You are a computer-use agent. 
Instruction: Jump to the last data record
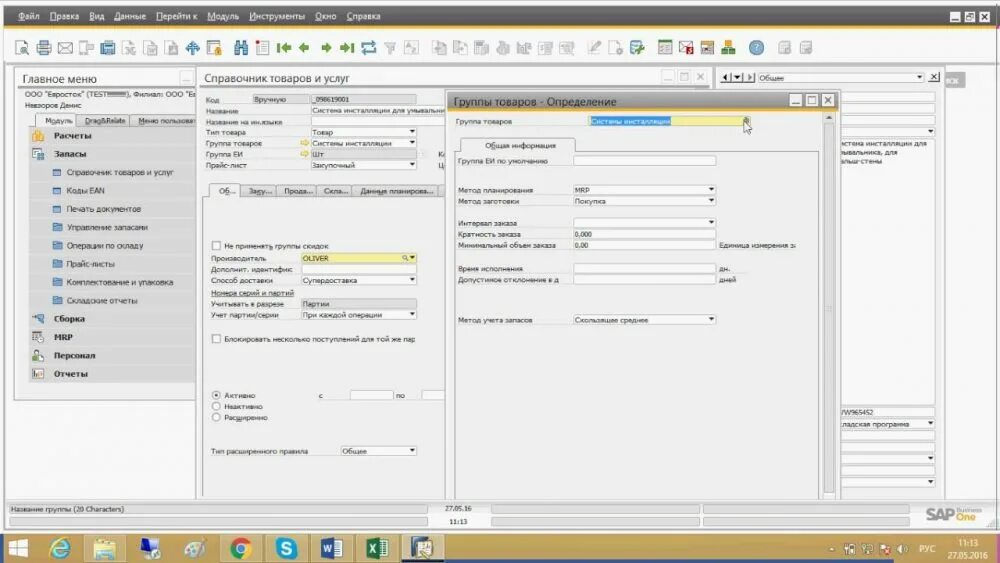pos(347,48)
